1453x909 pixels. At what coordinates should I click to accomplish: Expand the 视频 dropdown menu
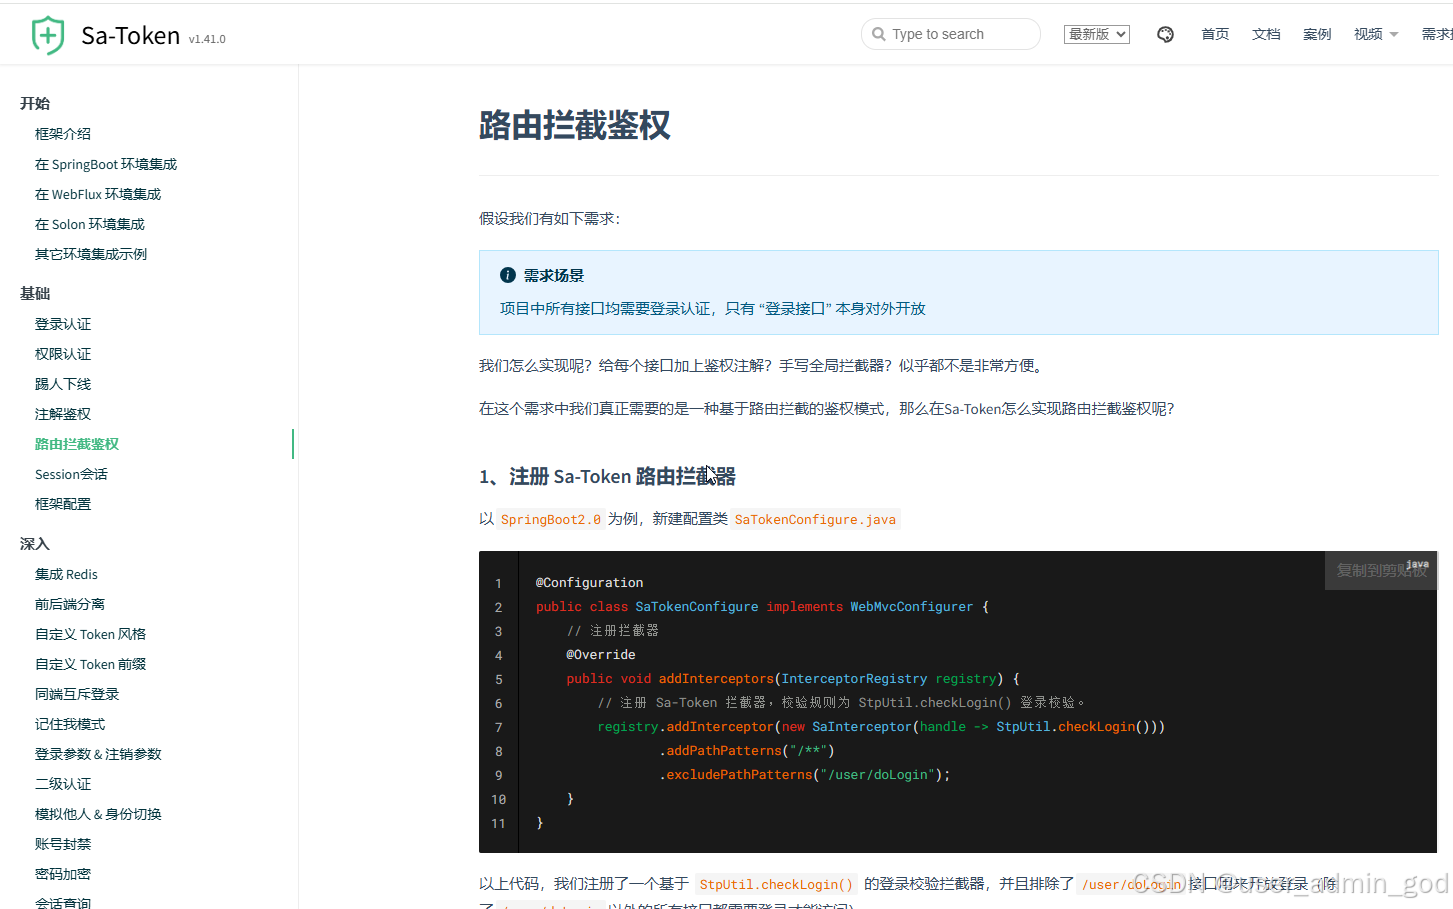[x=1376, y=34]
